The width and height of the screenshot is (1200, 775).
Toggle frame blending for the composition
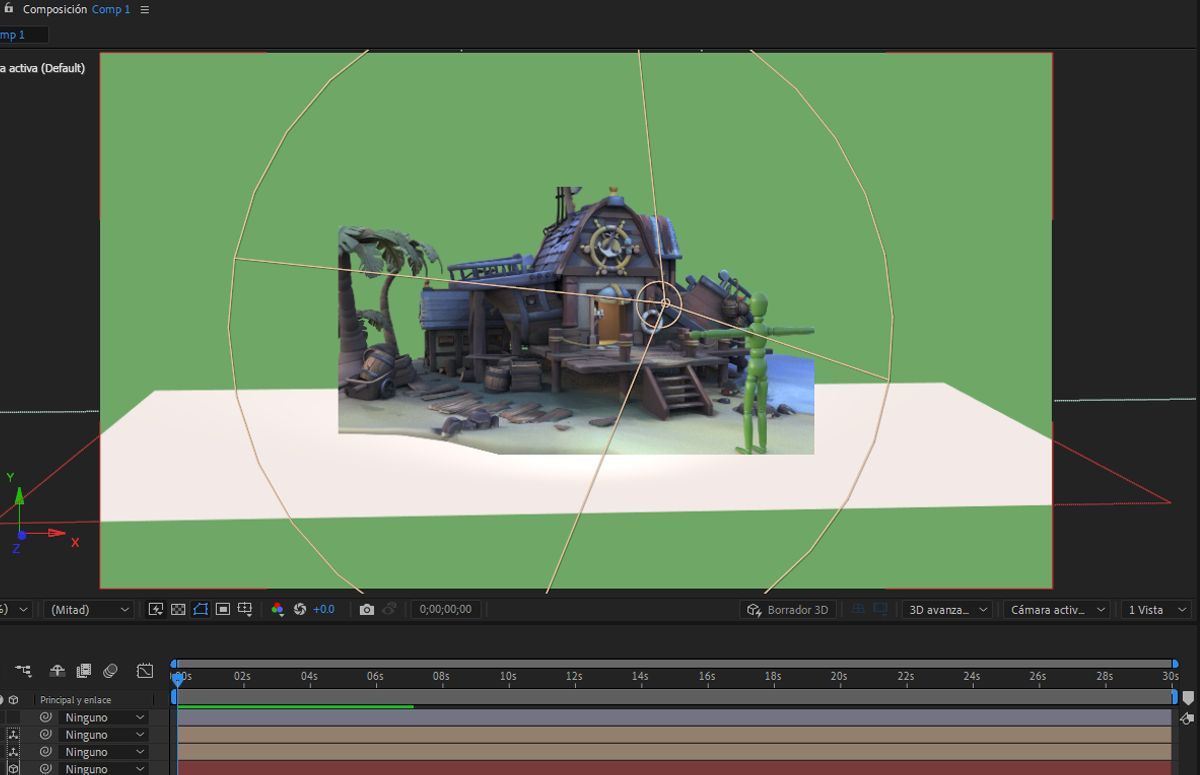(x=83, y=671)
